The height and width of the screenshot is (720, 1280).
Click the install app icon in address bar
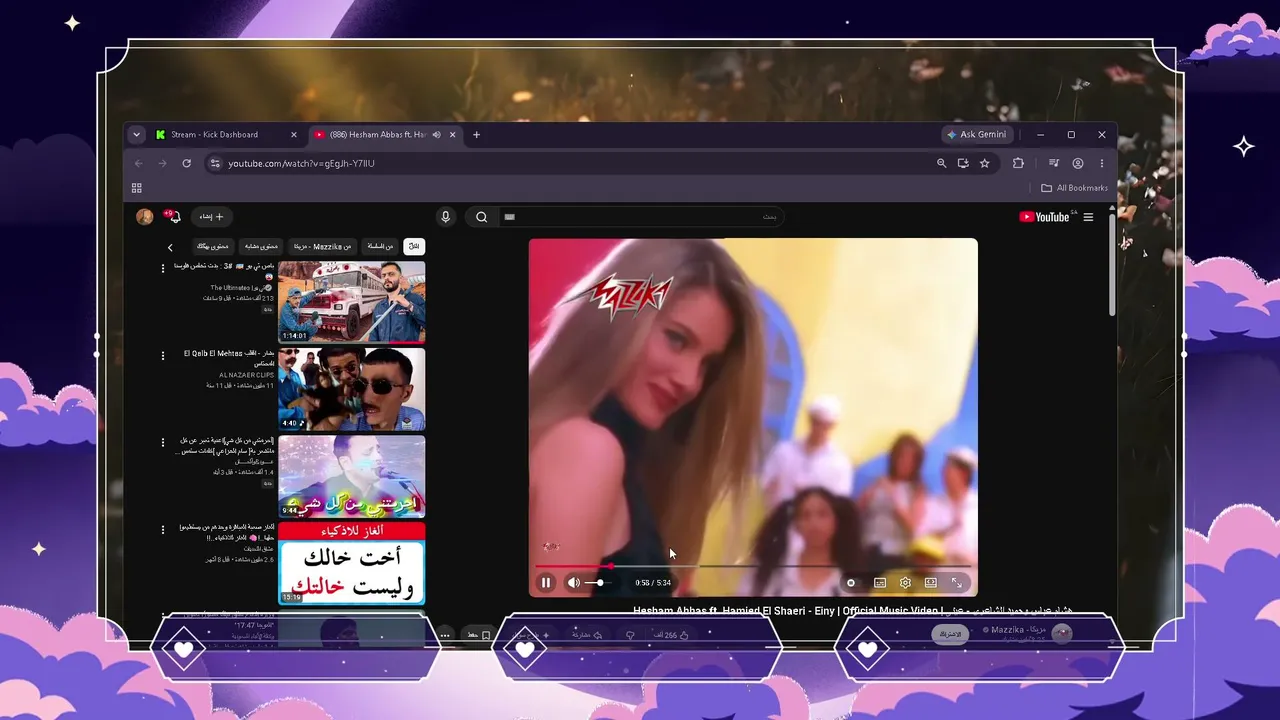pyautogui.click(x=963, y=163)
